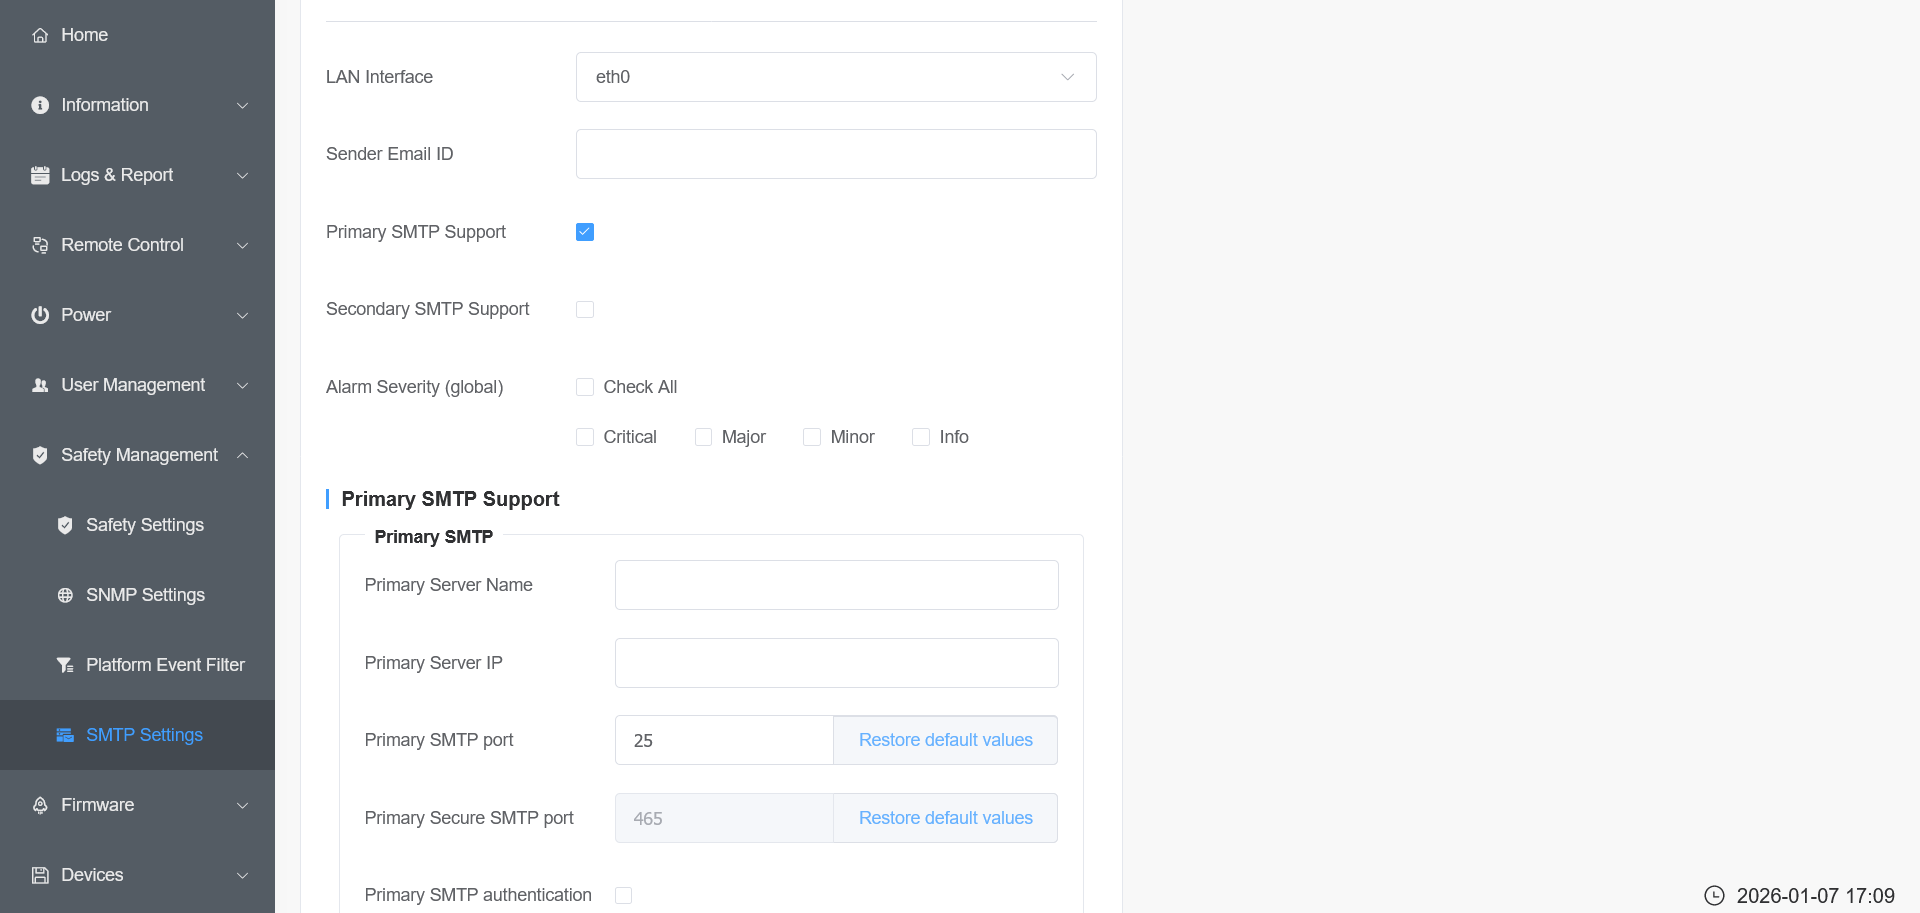
Task: Restore default values for Primary SMTP port
Action: coord(945,740)
